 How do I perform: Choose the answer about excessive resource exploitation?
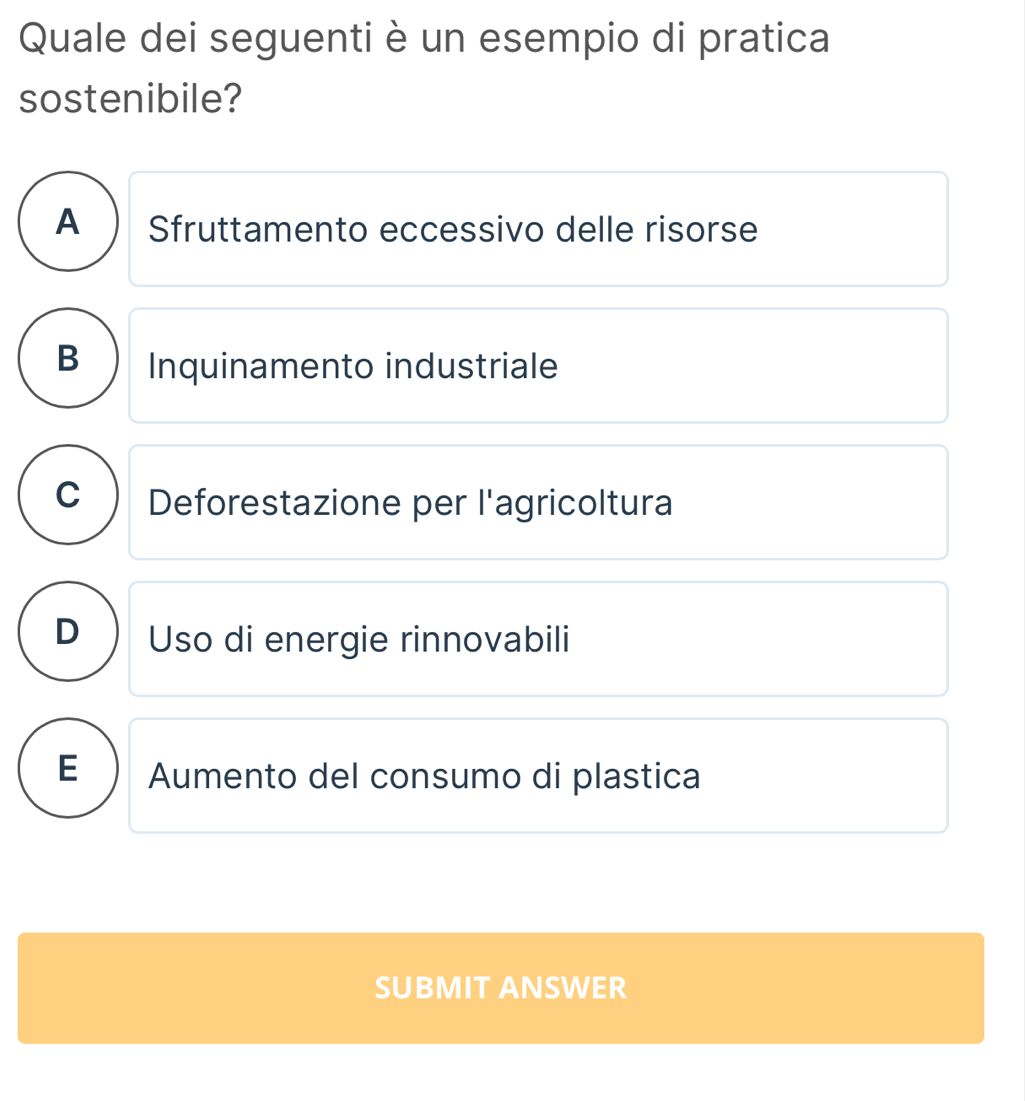click(538, 229)
